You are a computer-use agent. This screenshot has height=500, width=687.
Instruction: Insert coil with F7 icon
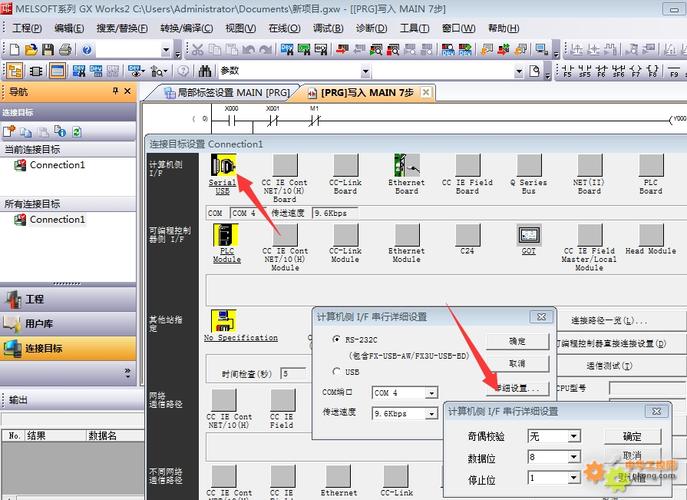pyautogui.click(x=636, y=71)
